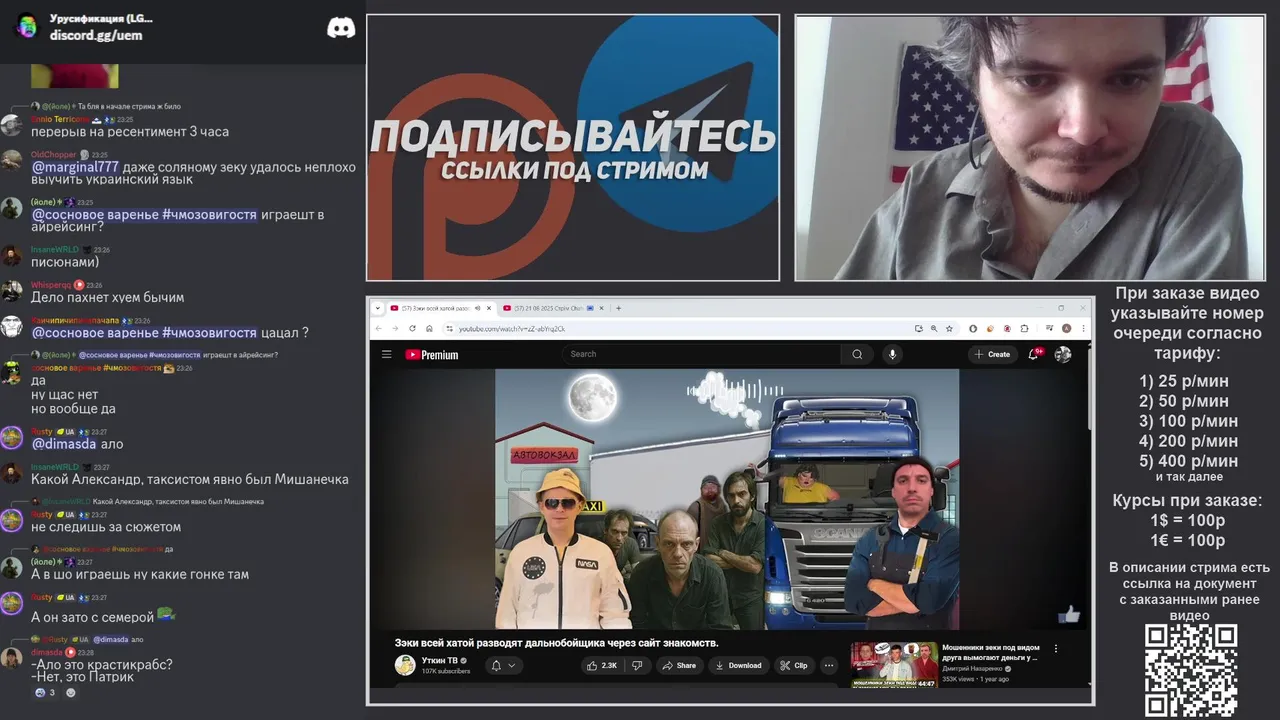Click the Discord logo in the chat overlay
The width and height of the screenshot is (1280, 720).
coord(341,28)
